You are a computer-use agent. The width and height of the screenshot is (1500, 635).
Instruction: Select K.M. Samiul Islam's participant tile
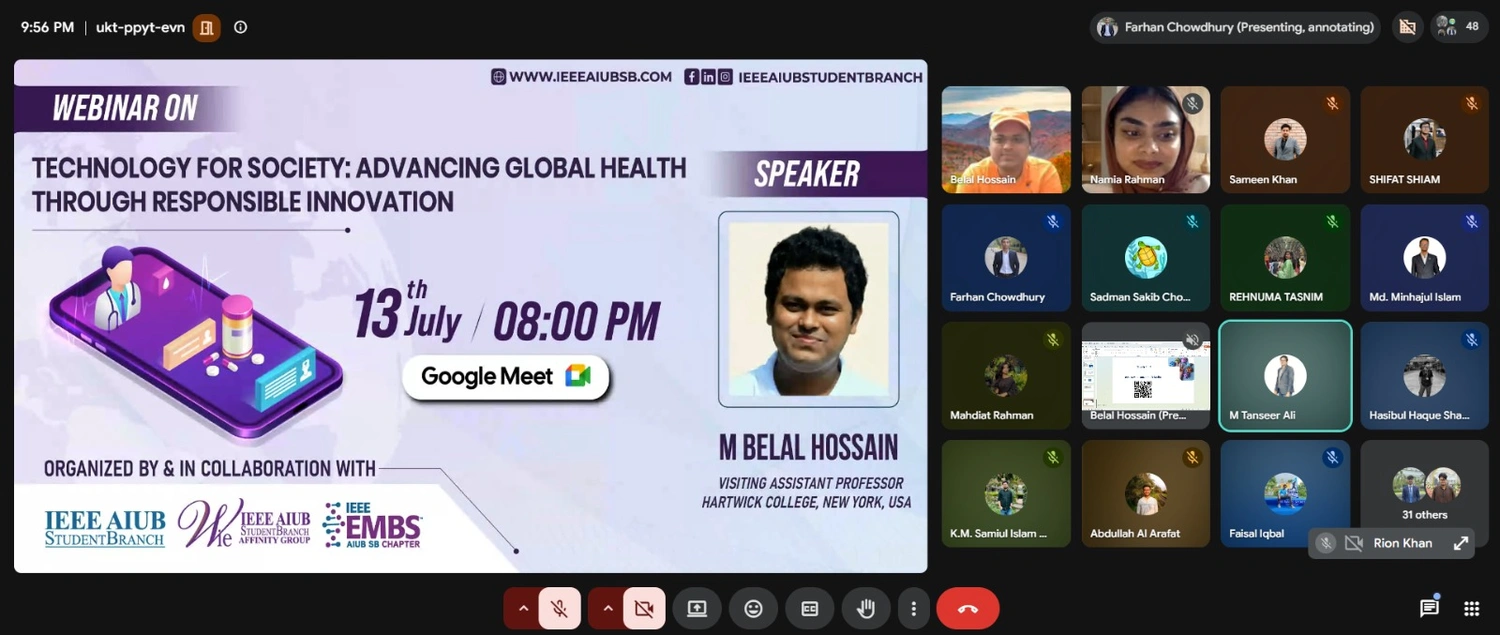pyautogui.click(x=1006, y=494)
